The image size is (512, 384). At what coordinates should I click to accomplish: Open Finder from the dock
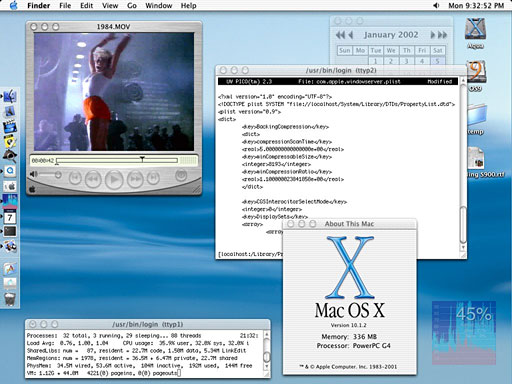pyautogui.click(x=10, y=96)
